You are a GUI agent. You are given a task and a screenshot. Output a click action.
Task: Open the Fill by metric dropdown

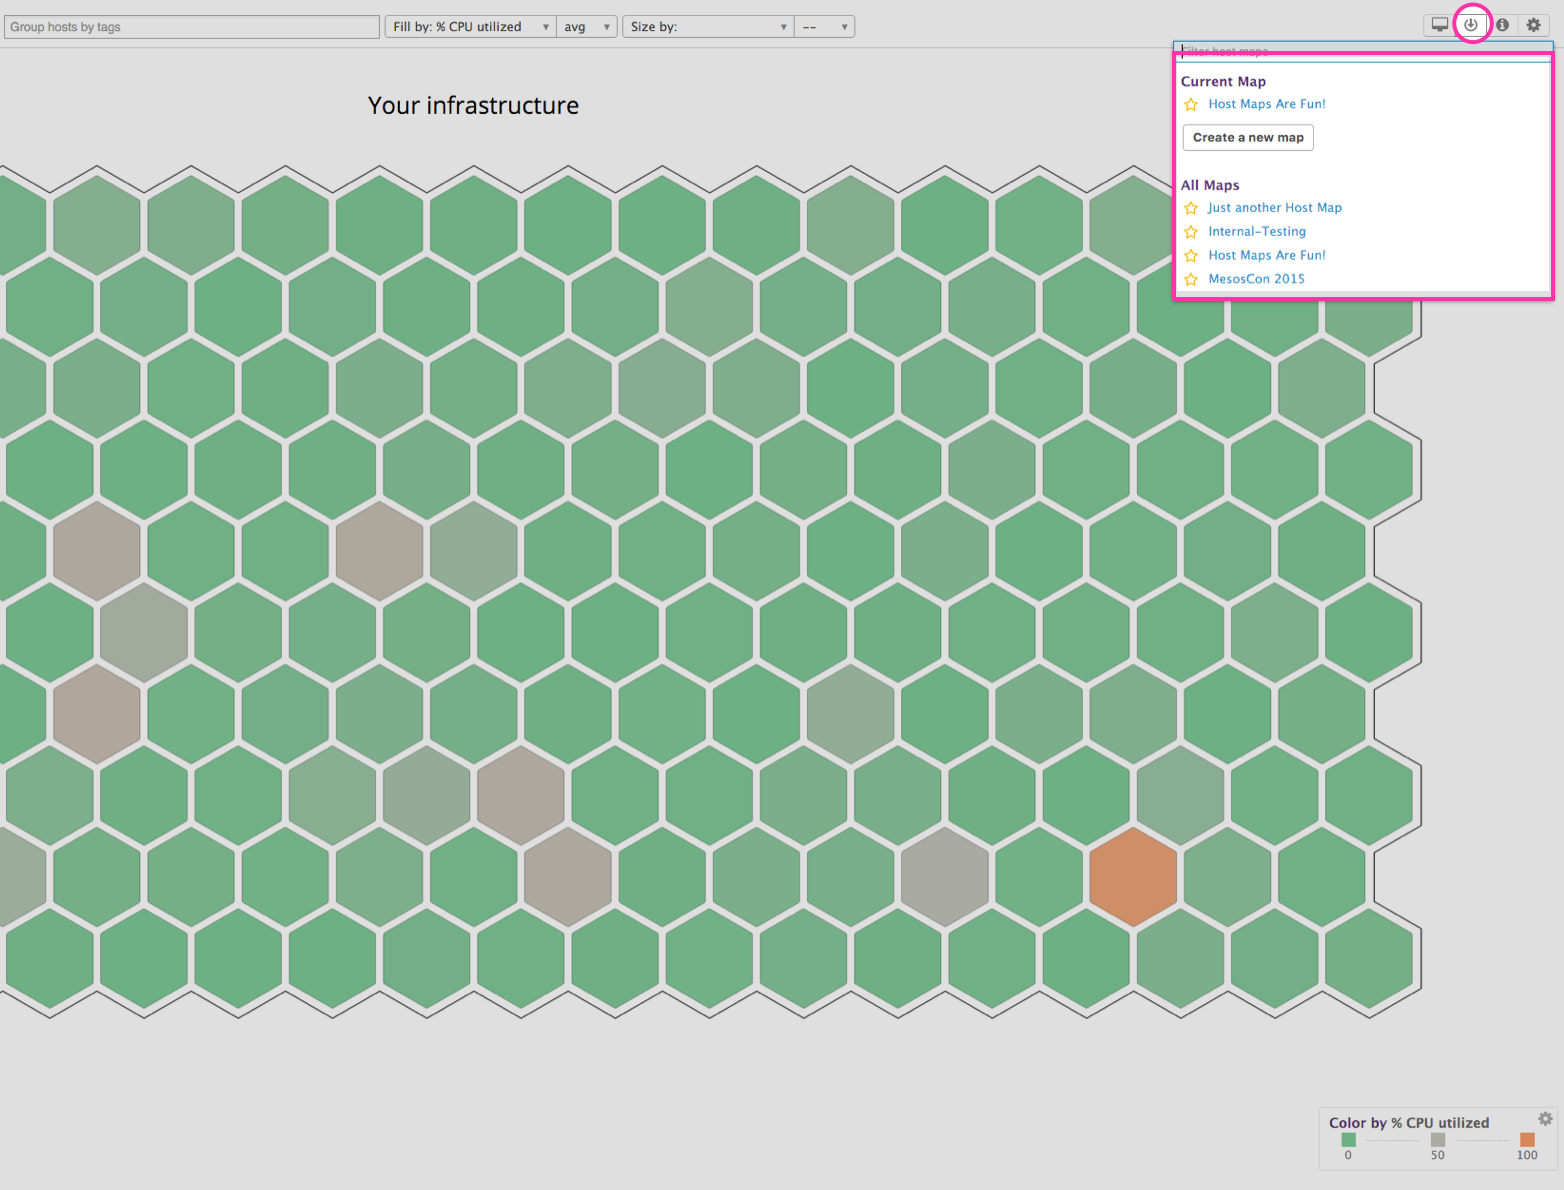[470, 26]
